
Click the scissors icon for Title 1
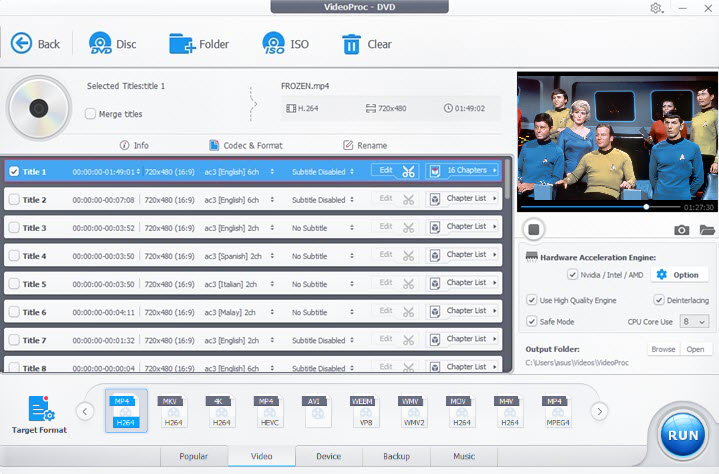(408, 171)
